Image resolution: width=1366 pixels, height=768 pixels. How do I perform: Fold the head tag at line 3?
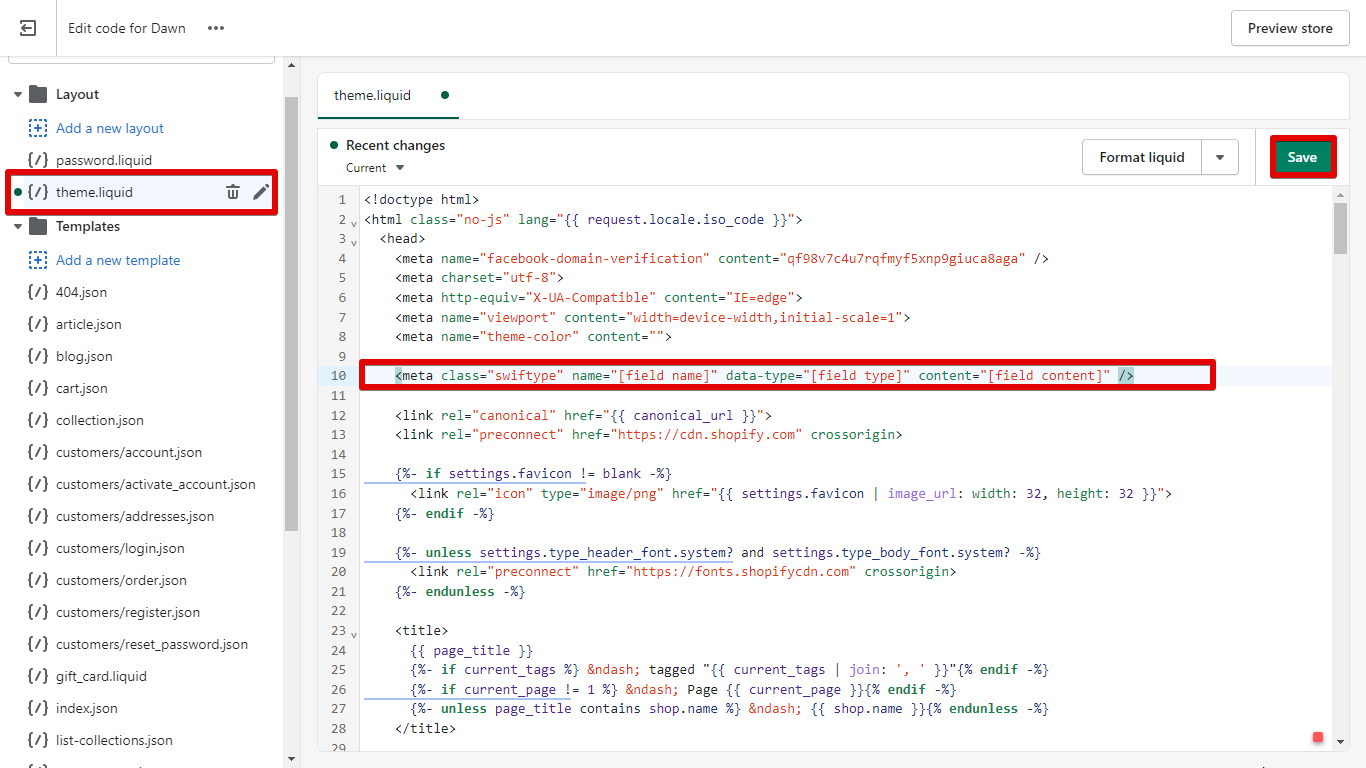(354, 241)
